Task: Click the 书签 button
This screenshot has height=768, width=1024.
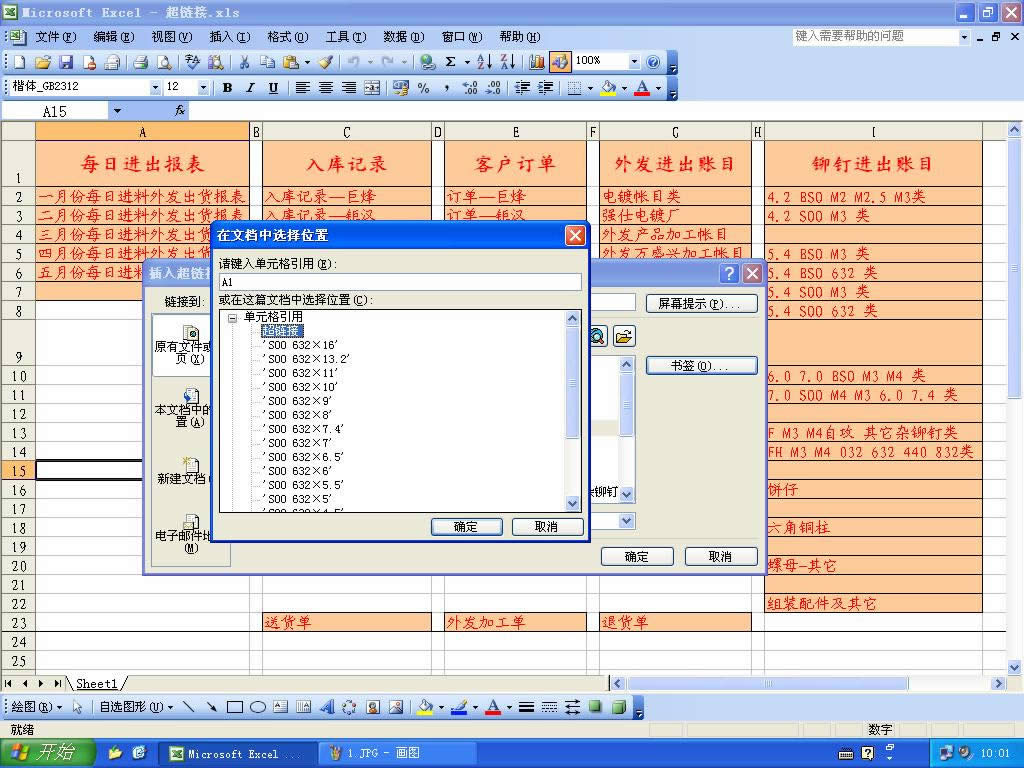Action: click(x=701, y=366)
